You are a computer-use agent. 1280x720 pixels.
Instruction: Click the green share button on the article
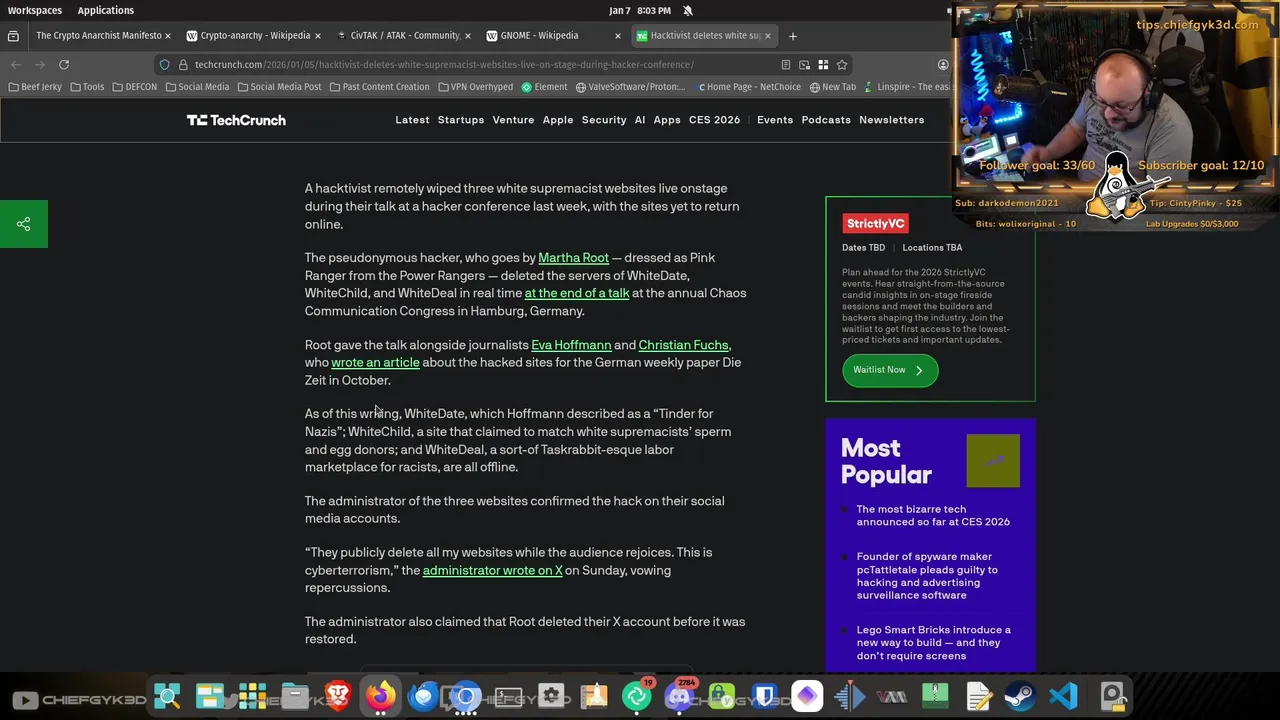tap(24, 224)
